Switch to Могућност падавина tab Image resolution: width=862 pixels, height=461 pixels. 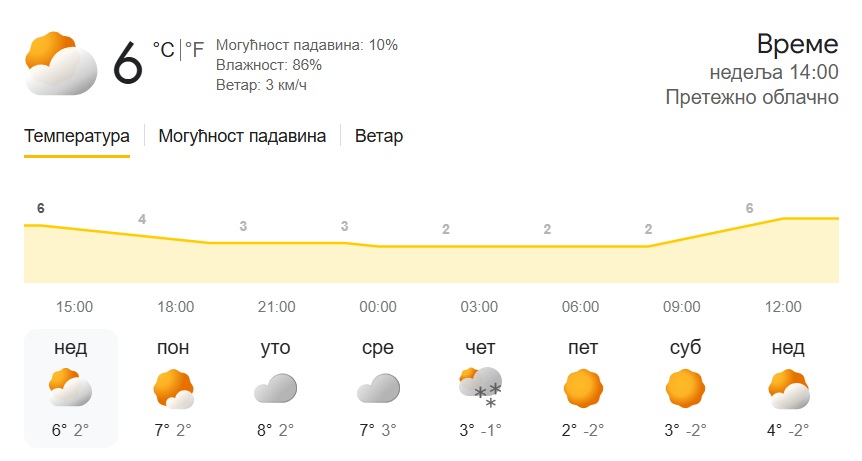tap(242, 136)
